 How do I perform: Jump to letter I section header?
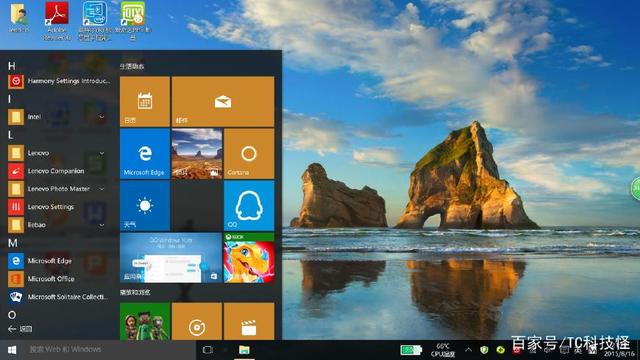click(9, 99)
